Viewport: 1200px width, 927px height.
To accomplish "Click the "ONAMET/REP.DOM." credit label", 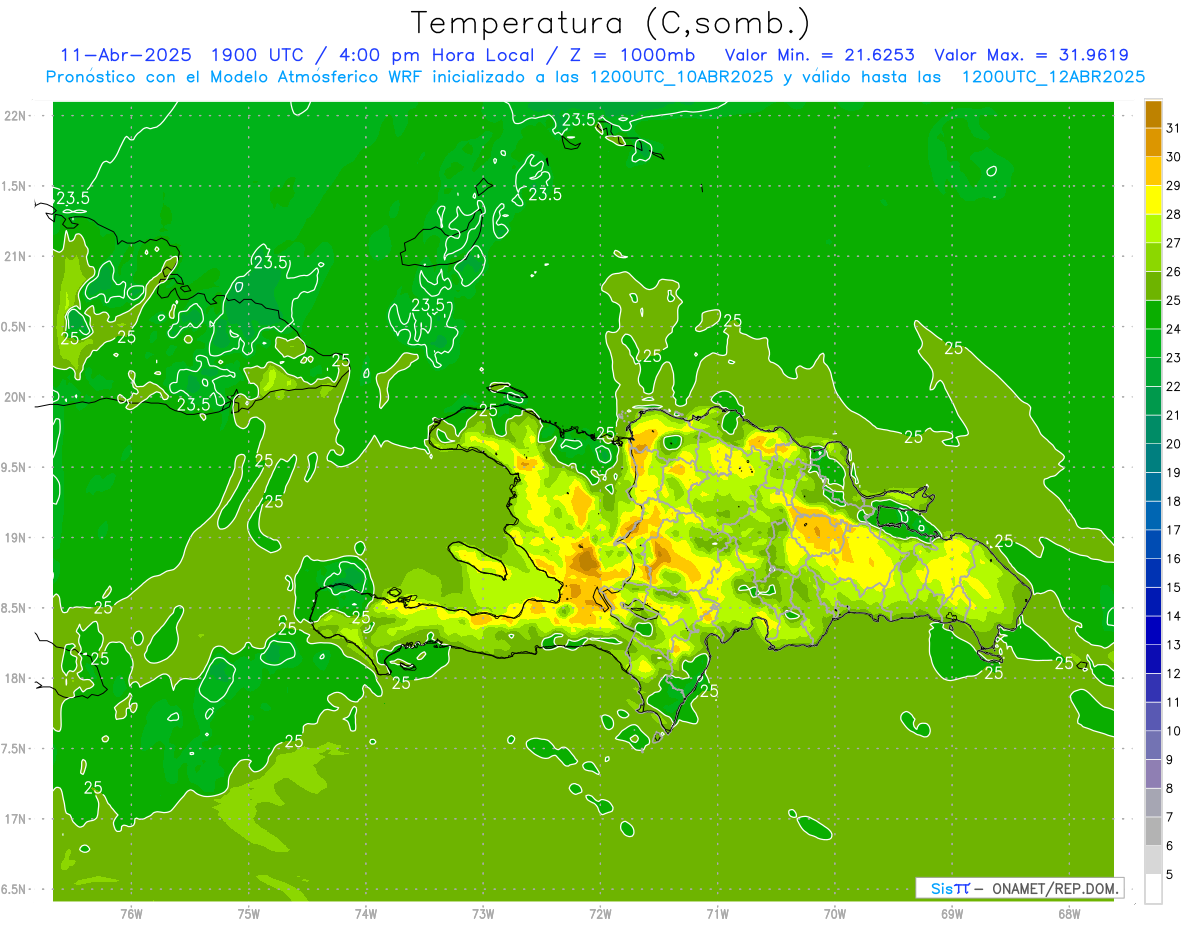I will tap(1054, 888).
